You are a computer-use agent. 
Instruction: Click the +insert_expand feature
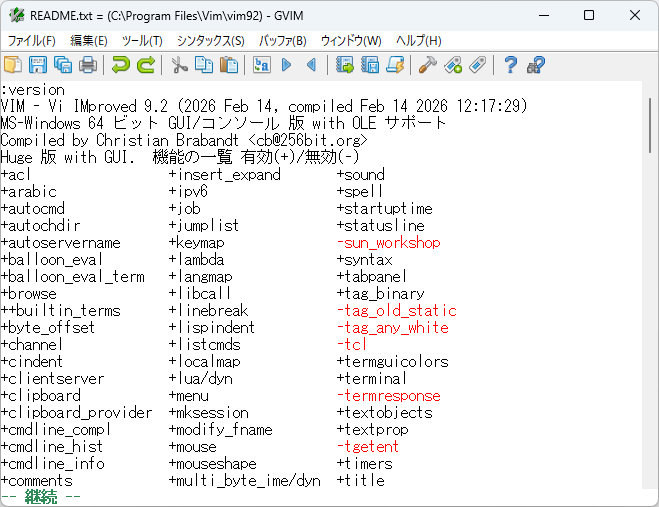[x=225, y=174]
